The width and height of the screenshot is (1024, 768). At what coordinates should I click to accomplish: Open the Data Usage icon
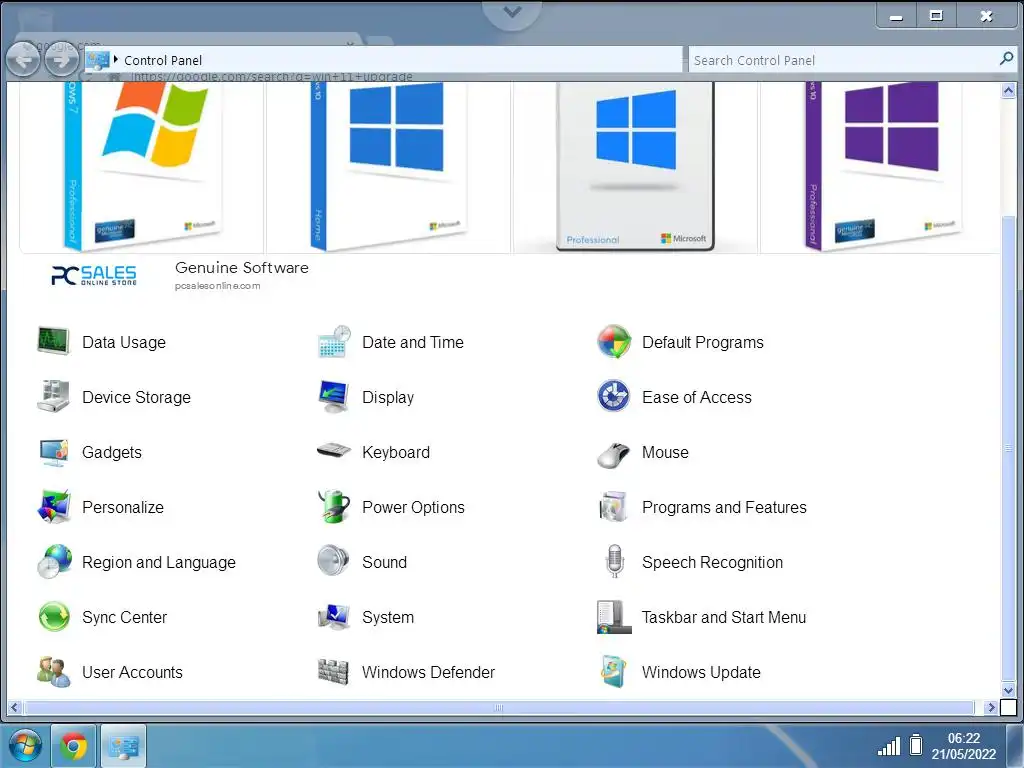[x=54, y=342]
